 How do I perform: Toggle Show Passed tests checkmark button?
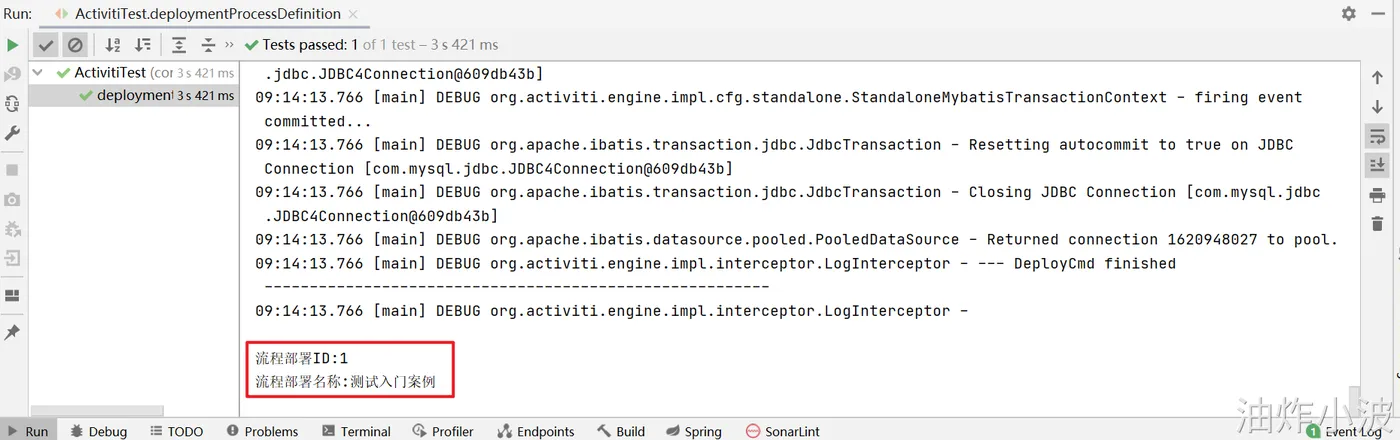tap(46, 45)
